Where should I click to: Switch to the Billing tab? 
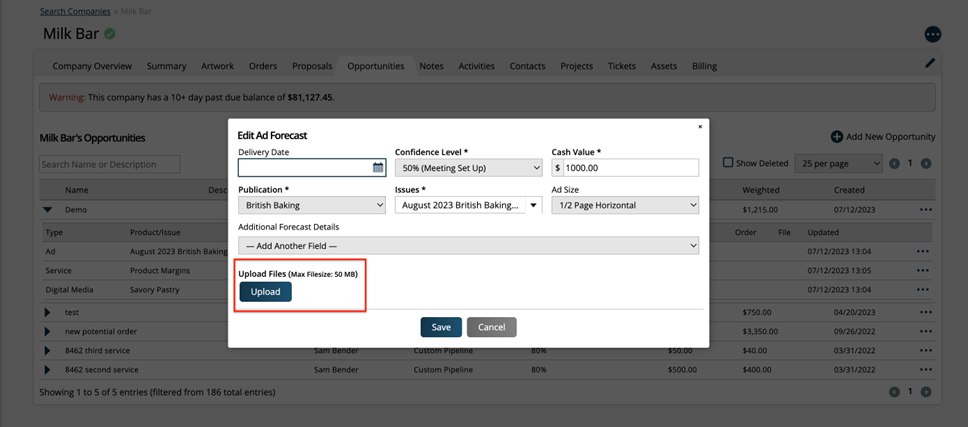[704, 66]
